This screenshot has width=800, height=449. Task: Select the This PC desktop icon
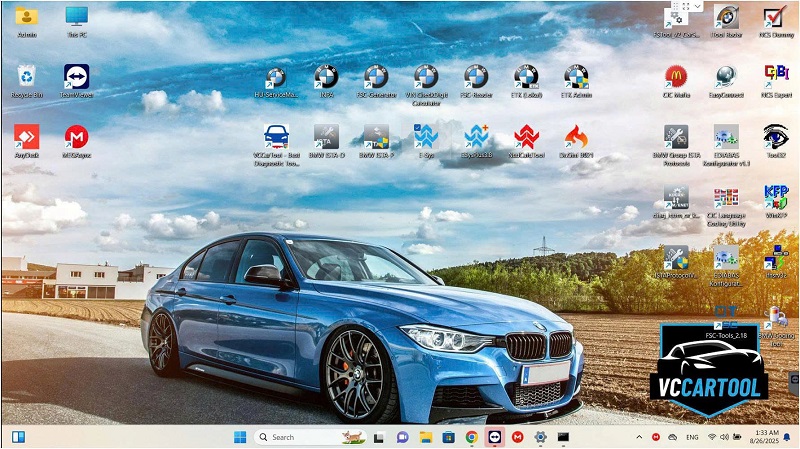point(77,21)
